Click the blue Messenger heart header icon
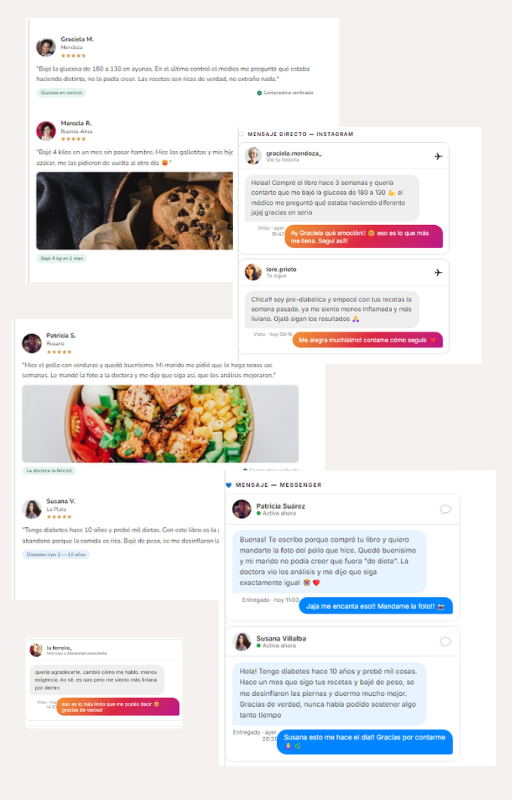This screenshot has height=800, width=512. [x=228, y=485]
